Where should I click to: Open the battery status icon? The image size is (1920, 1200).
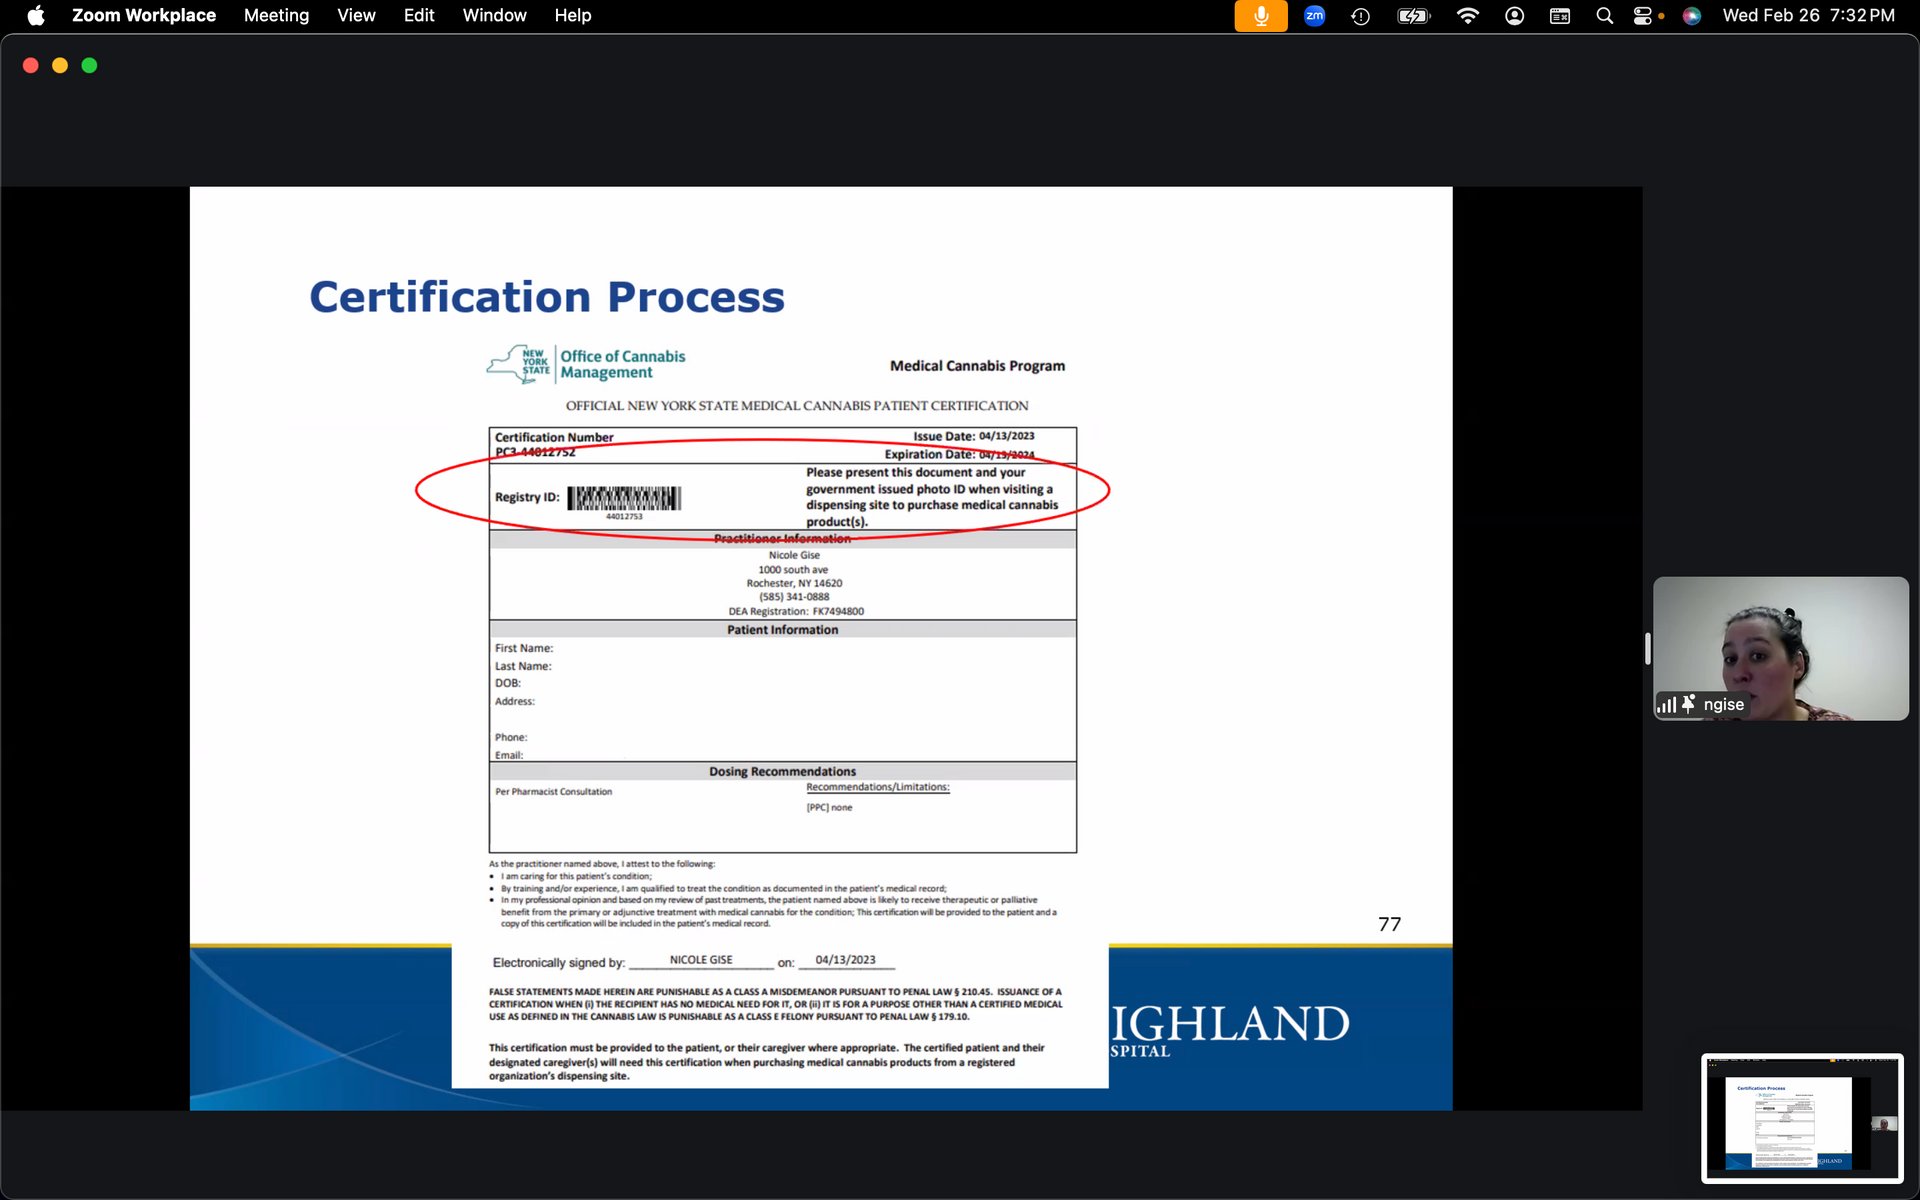tap(1413, 16)
